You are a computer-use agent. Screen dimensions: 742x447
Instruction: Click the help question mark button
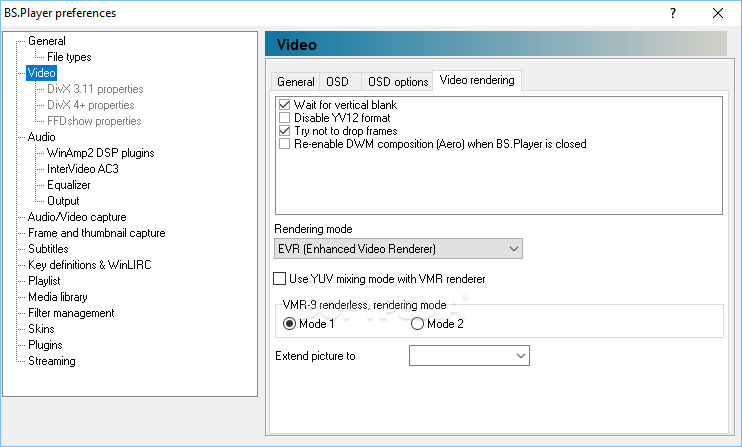(x=673, y=13)
